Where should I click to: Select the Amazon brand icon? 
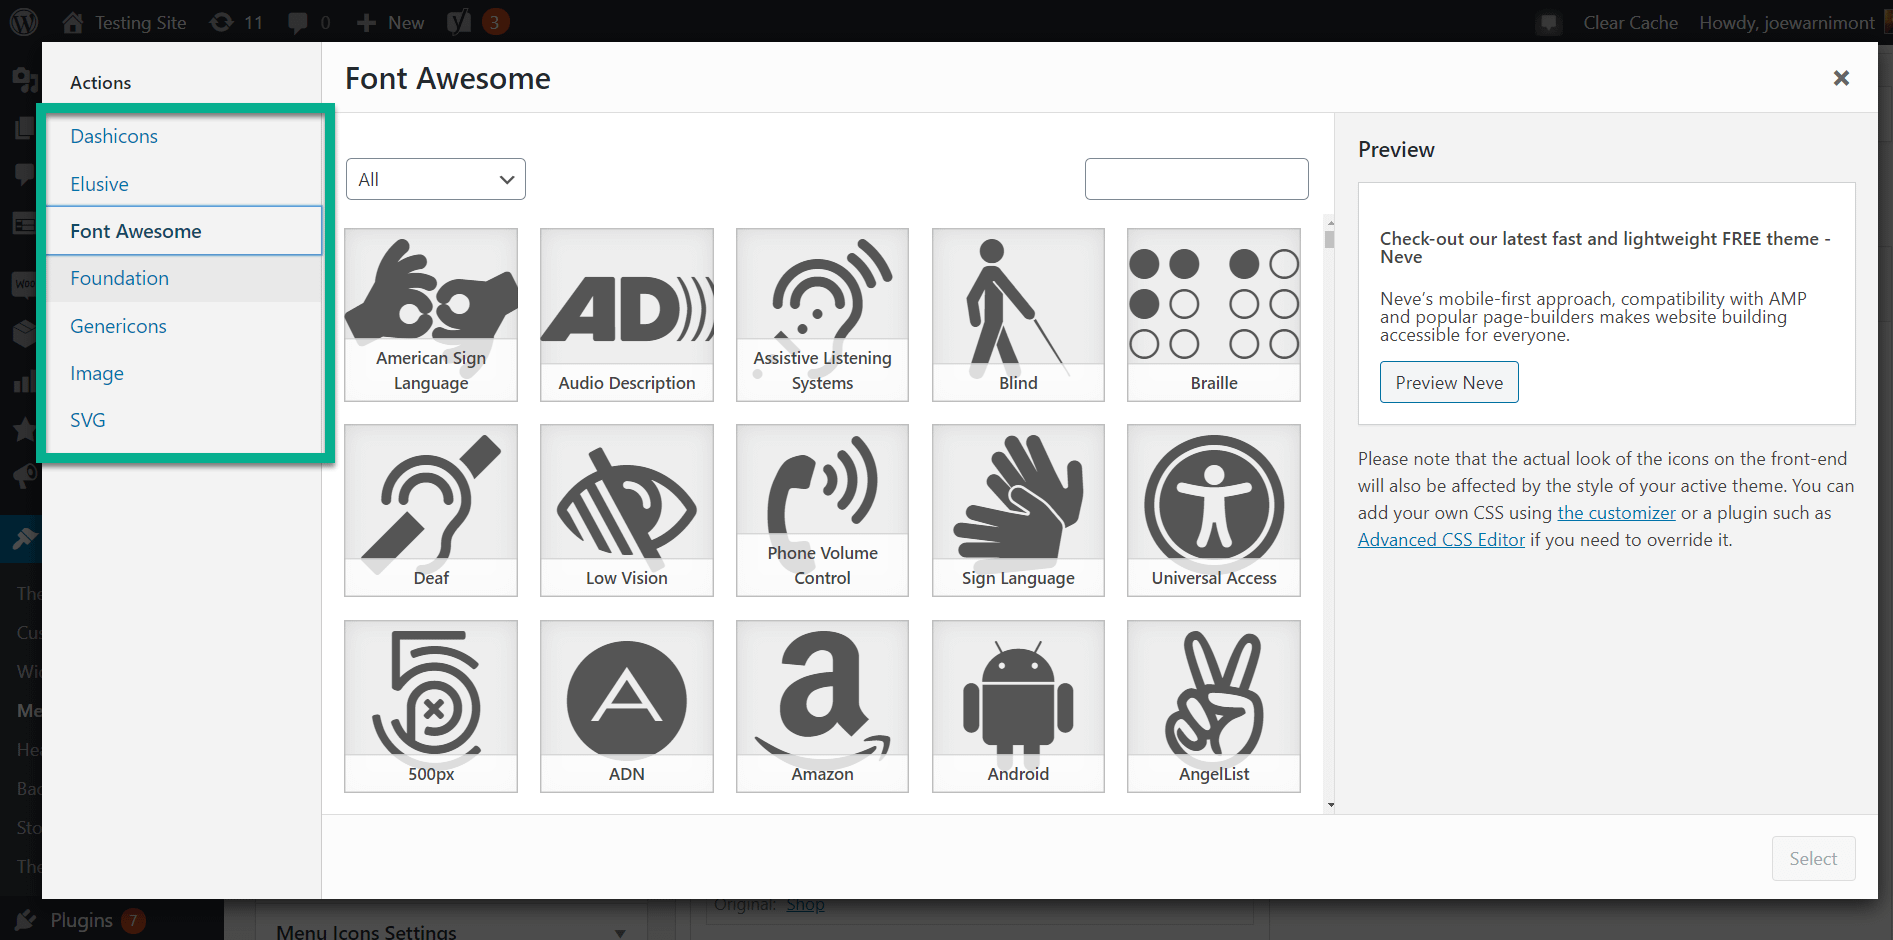pos(821,705)
